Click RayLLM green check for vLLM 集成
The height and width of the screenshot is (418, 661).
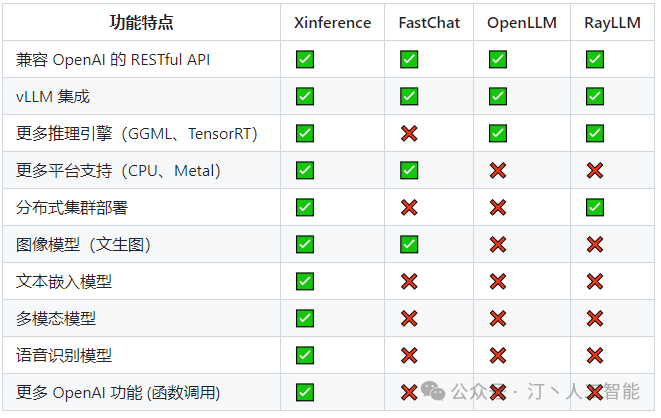coord(595,97)
